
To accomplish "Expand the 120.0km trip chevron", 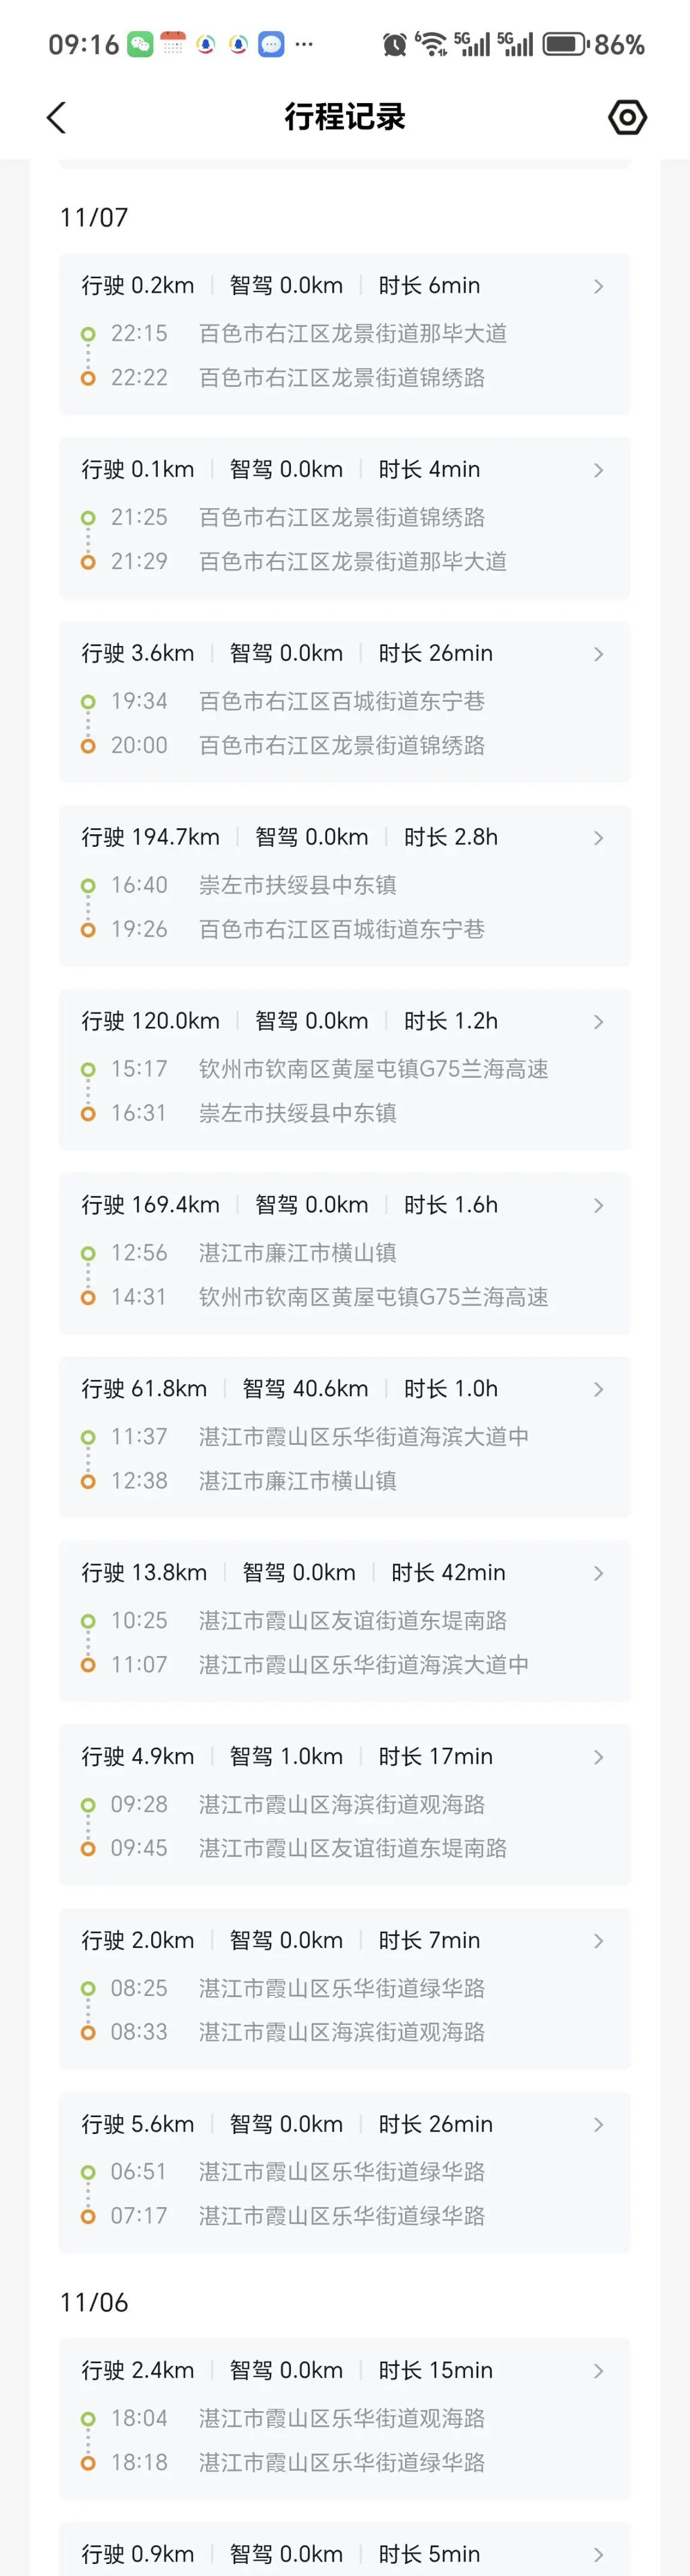I will tap(598, 1022).
